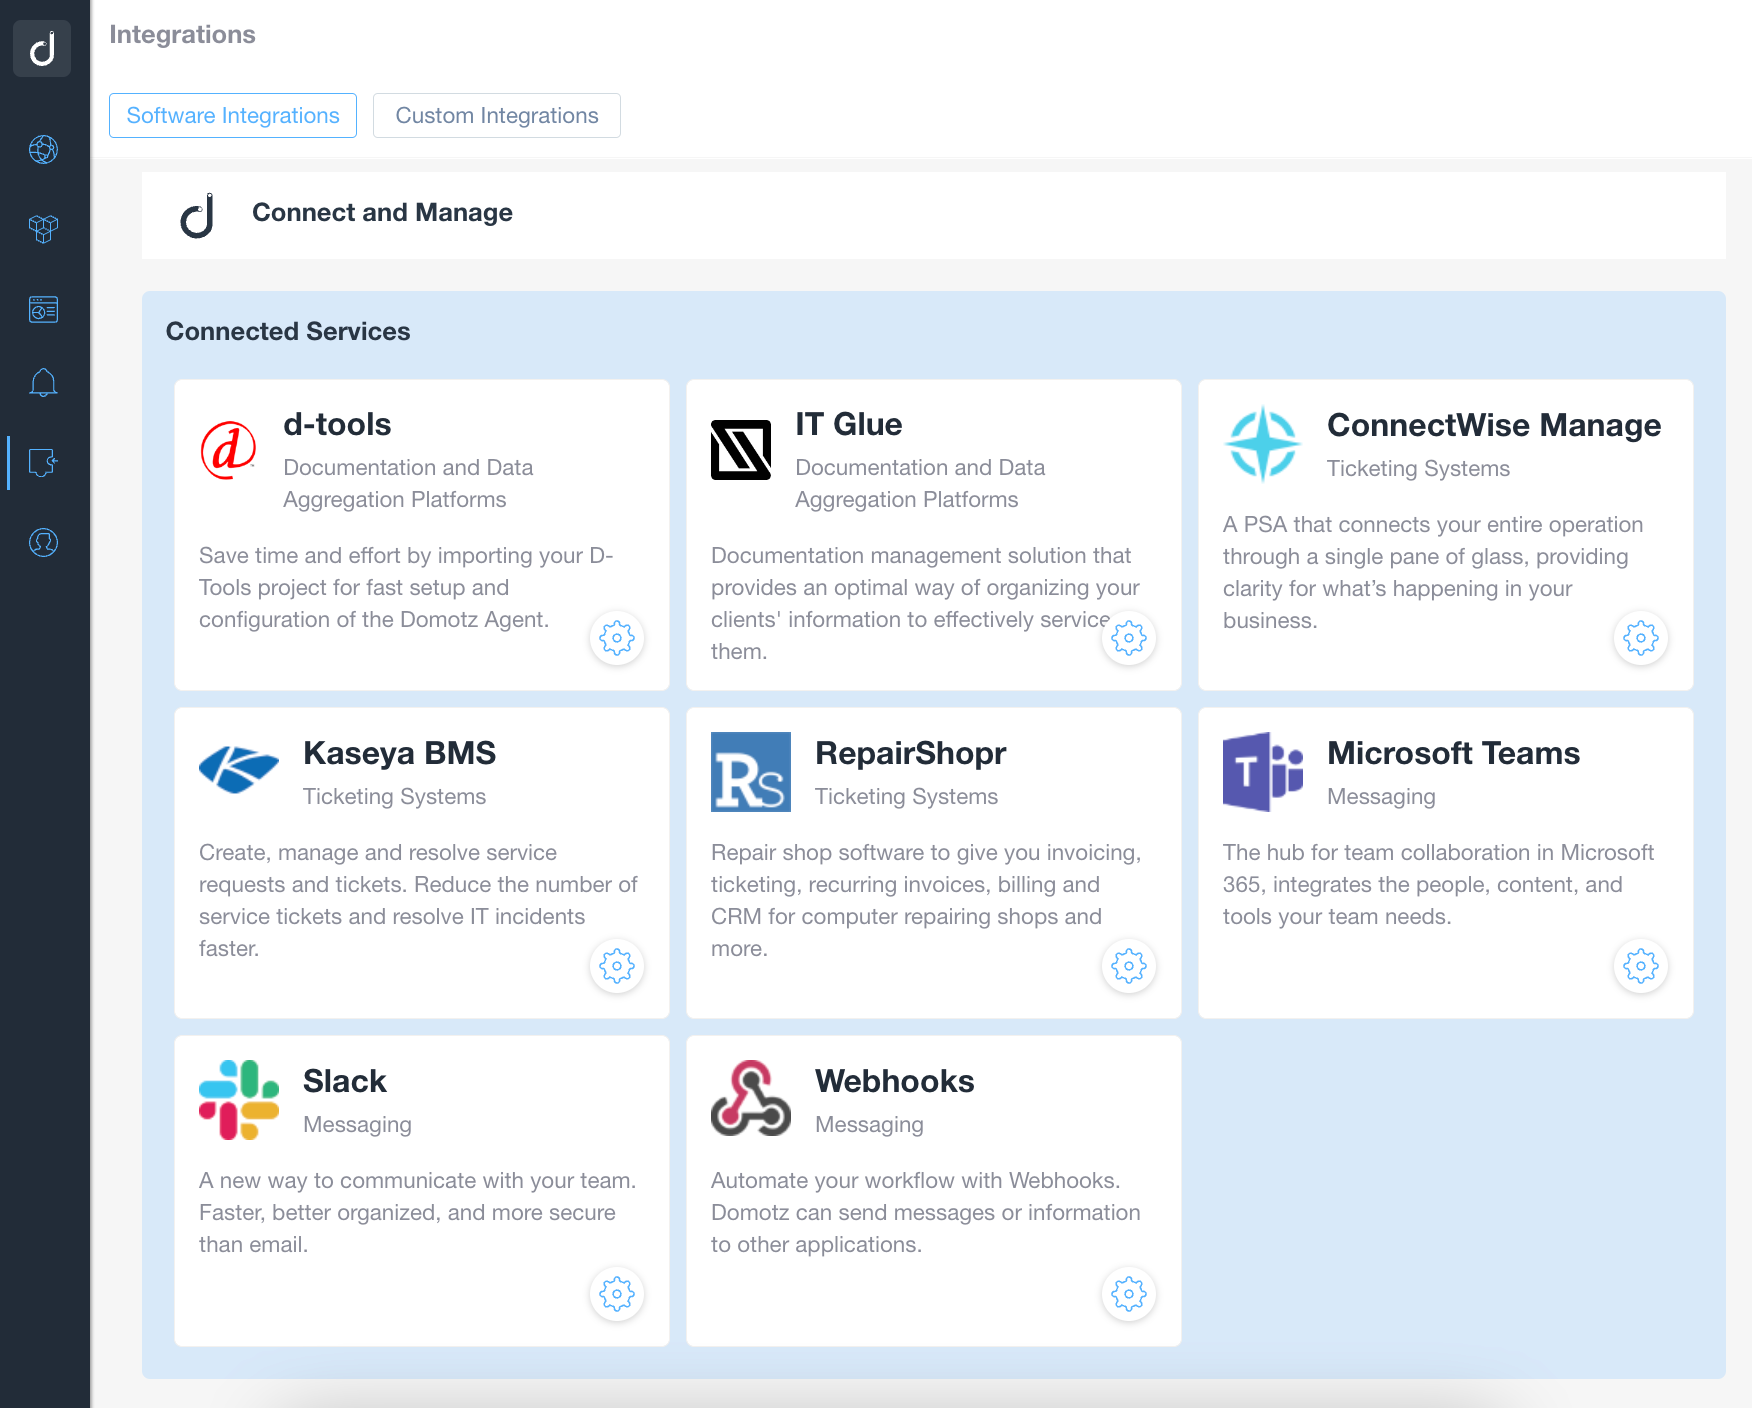Click the IT Glue logo
The image size is (1752, 1408).
(x=741, y=450)
